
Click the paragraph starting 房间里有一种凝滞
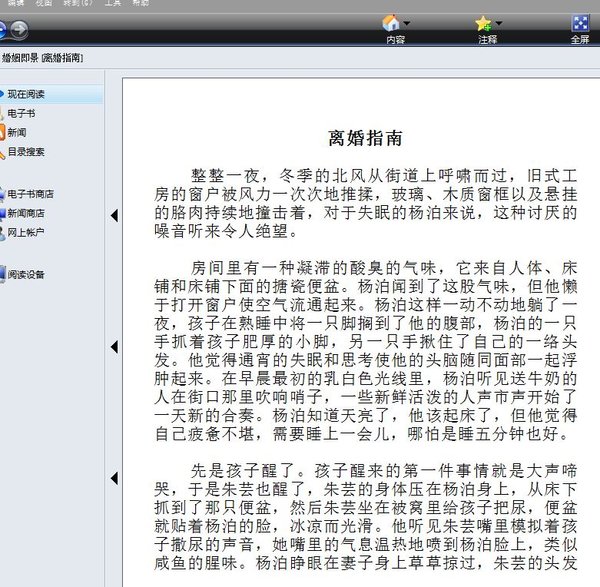click(365, 351)
